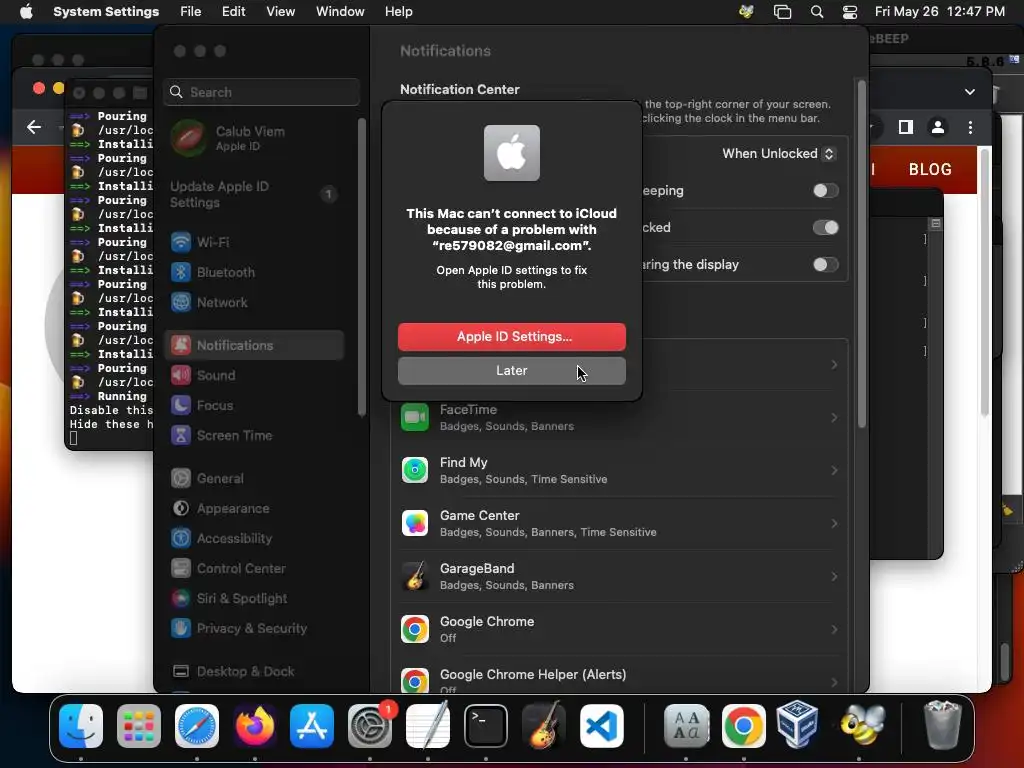1024x768 pixels.
Task: Open the View menu
Action: [280, 12]
